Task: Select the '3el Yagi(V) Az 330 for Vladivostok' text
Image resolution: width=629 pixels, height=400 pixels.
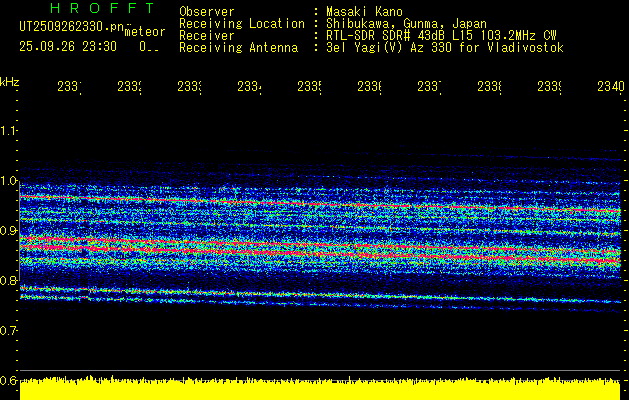Action: 445,48
